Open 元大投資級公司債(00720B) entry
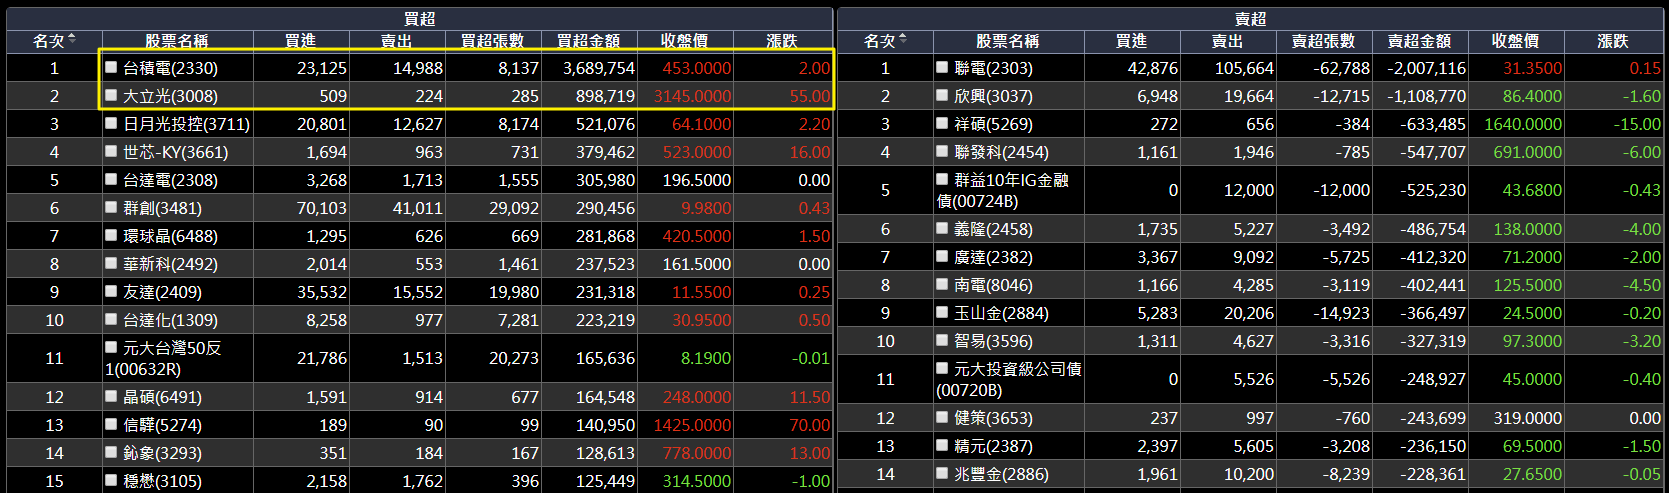The height and width of the screenshot is (493, 1669). click(1009, 379)
